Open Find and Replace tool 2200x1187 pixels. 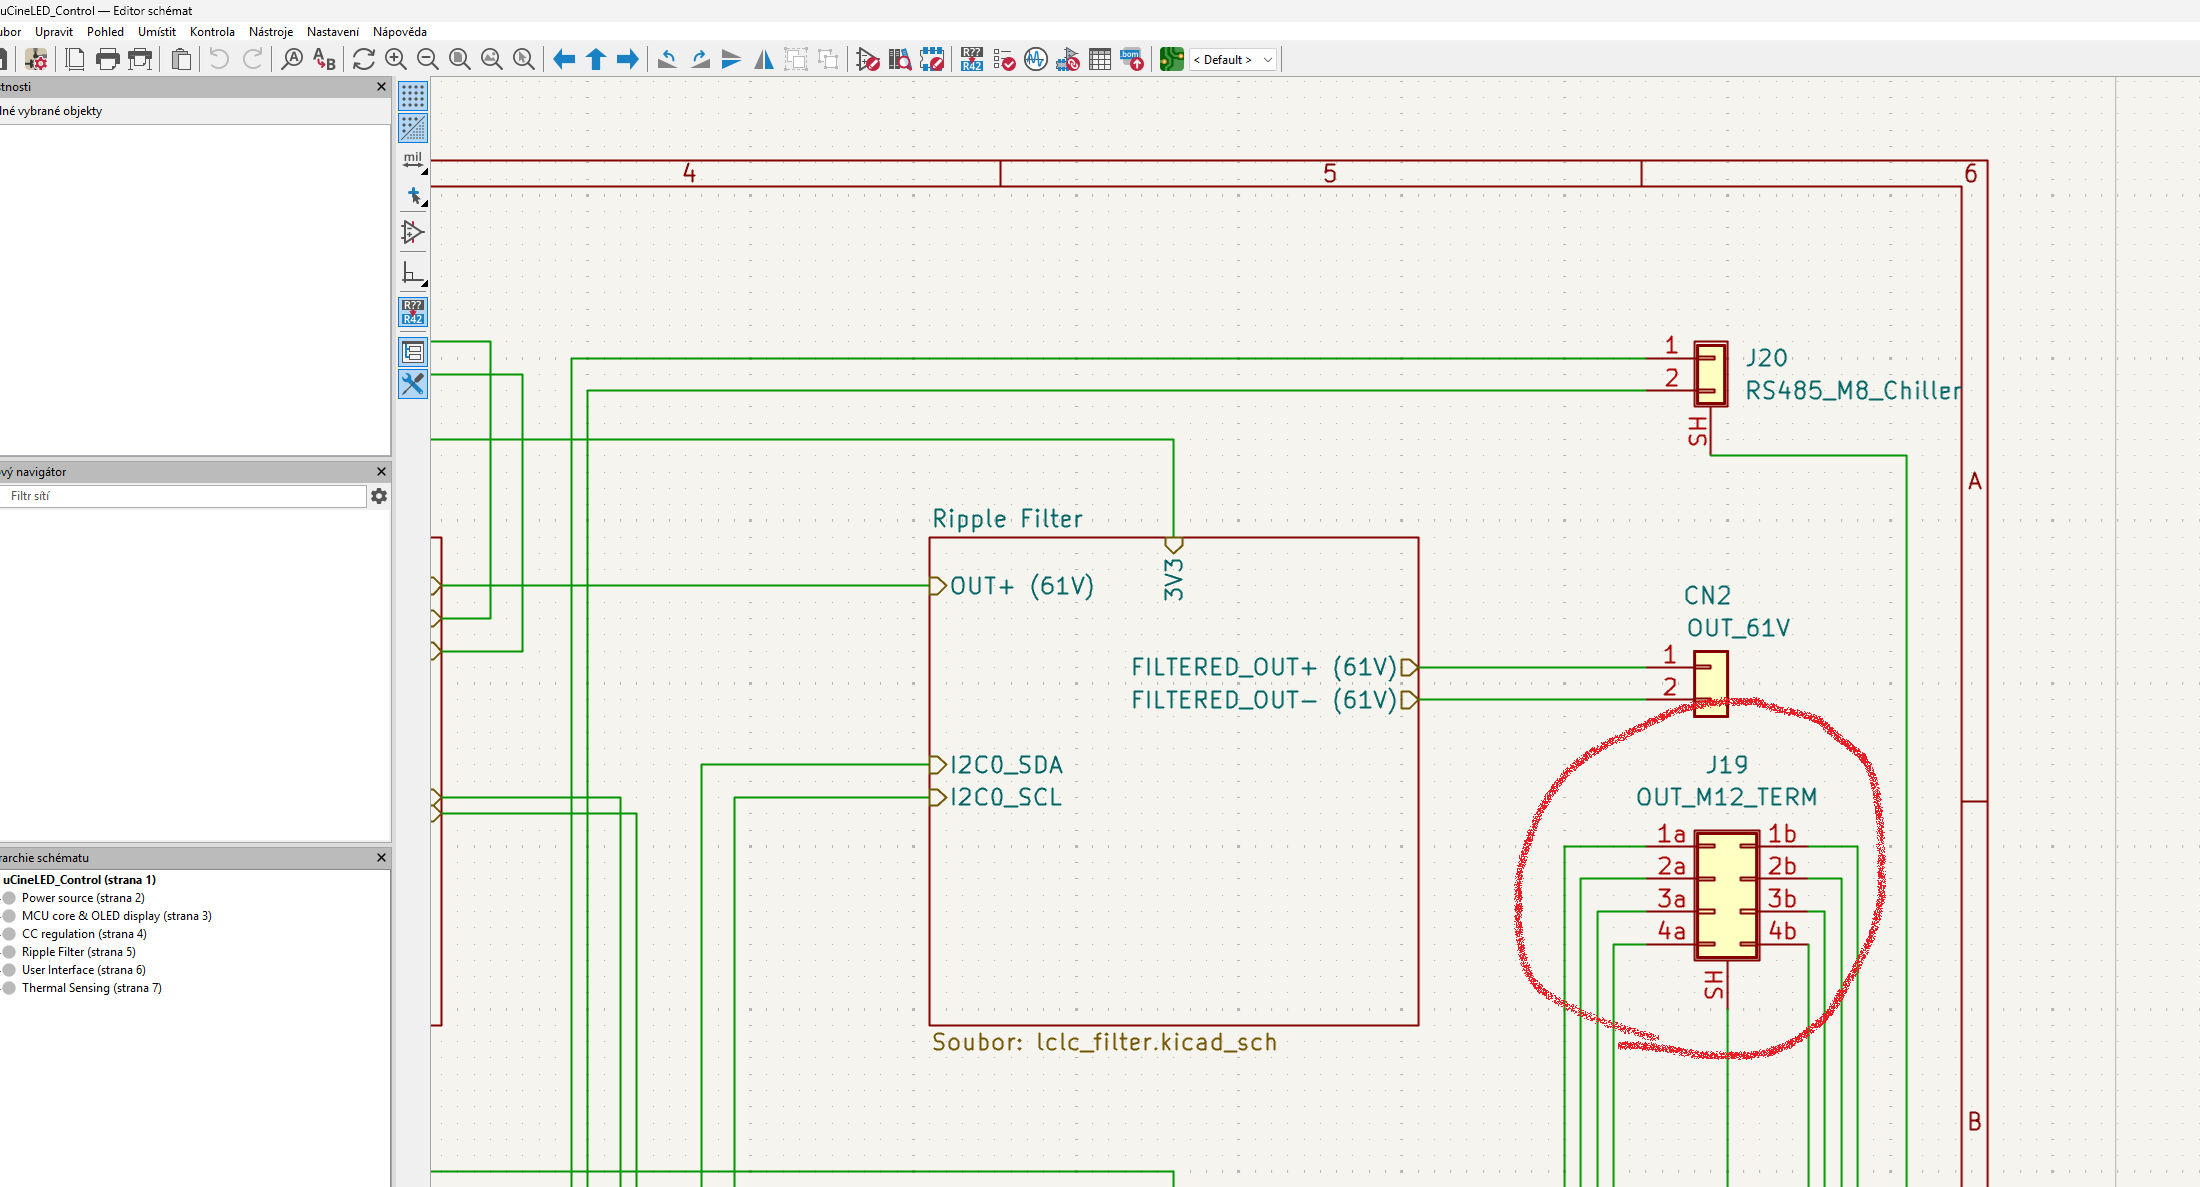(x=324, y=60)
